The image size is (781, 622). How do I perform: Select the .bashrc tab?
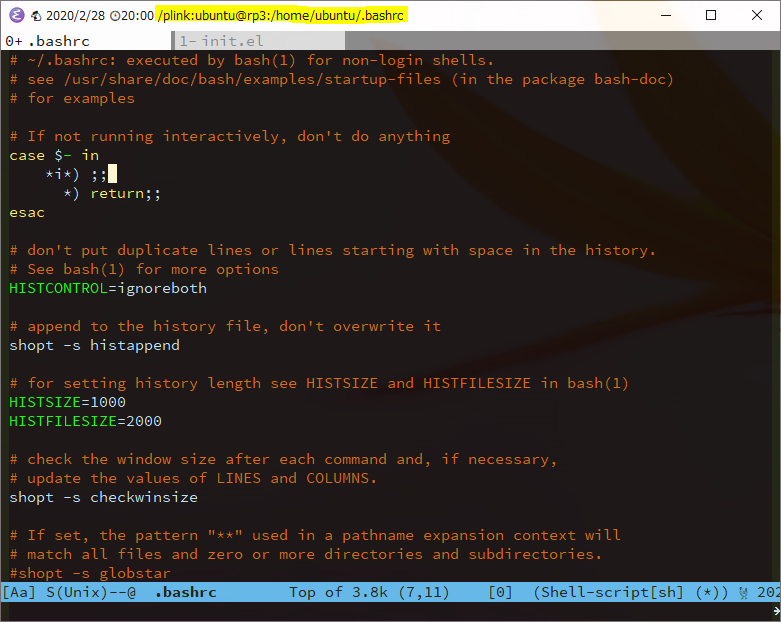pyautogui.click(x=86, y=41)
